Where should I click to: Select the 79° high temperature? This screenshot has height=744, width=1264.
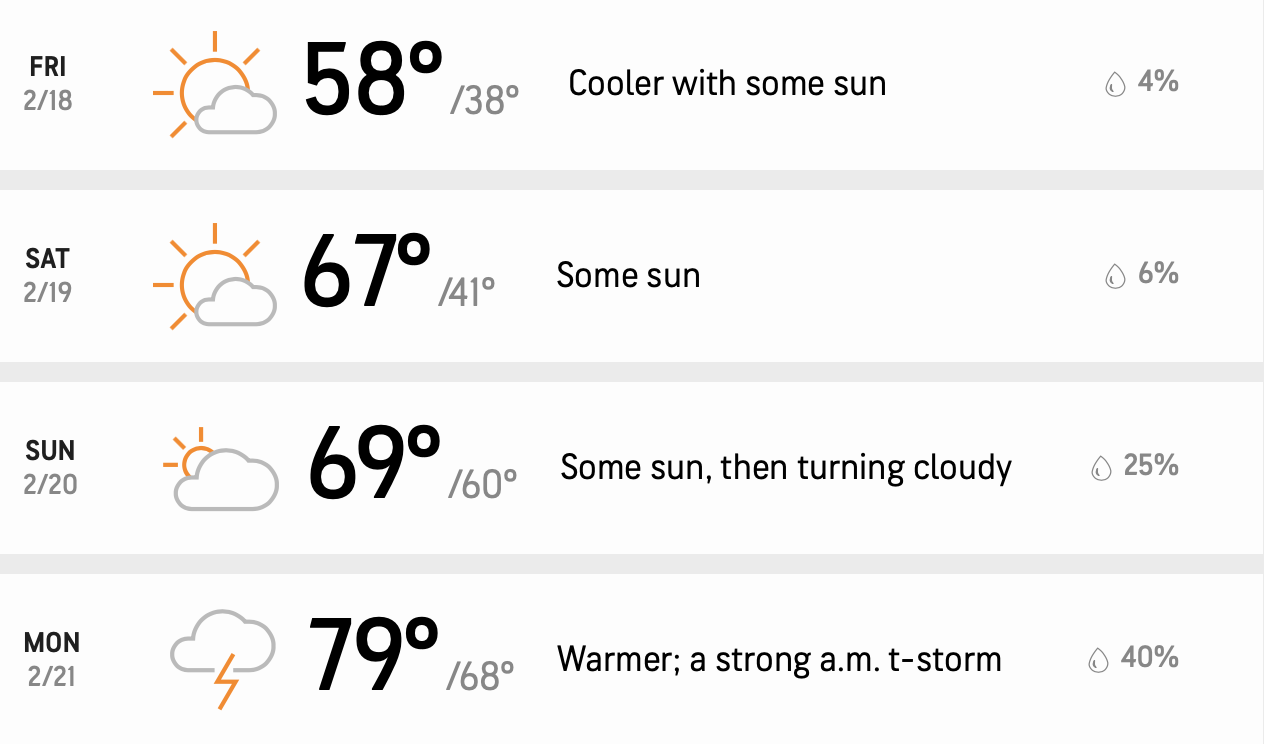click(x=373, y=654)
